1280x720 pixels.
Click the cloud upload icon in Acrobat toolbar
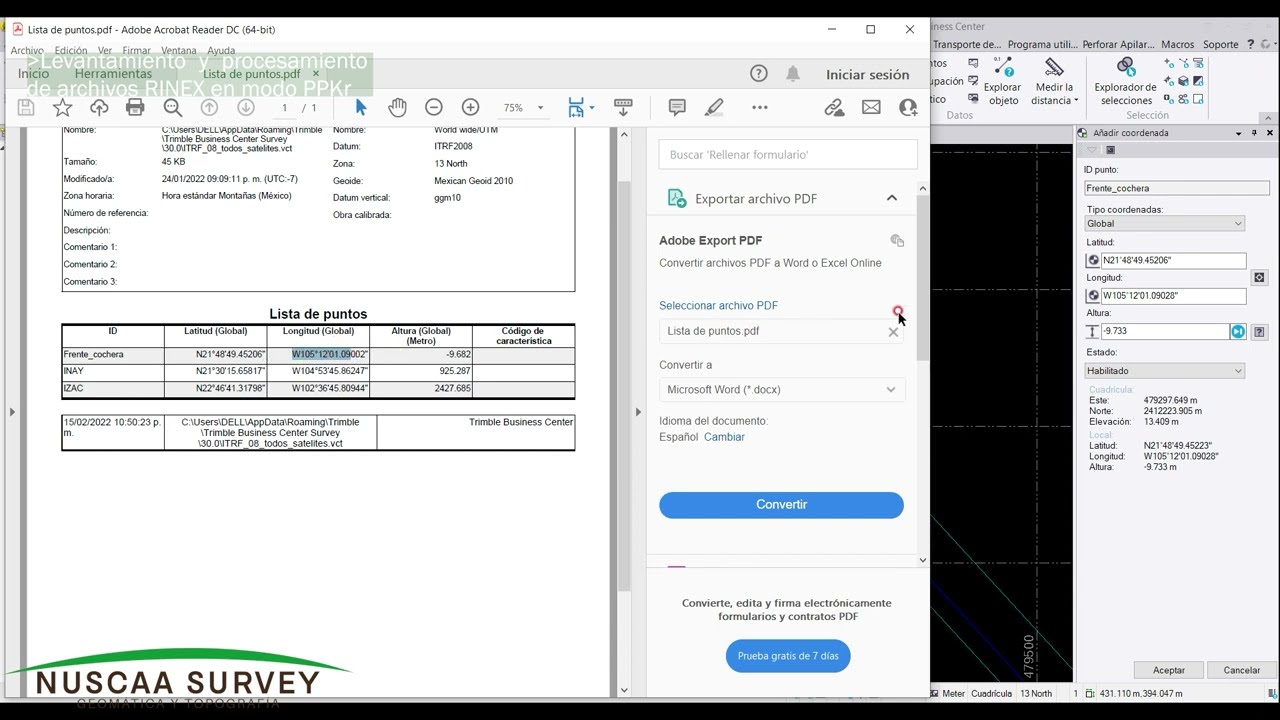click(x=99, y=107)
